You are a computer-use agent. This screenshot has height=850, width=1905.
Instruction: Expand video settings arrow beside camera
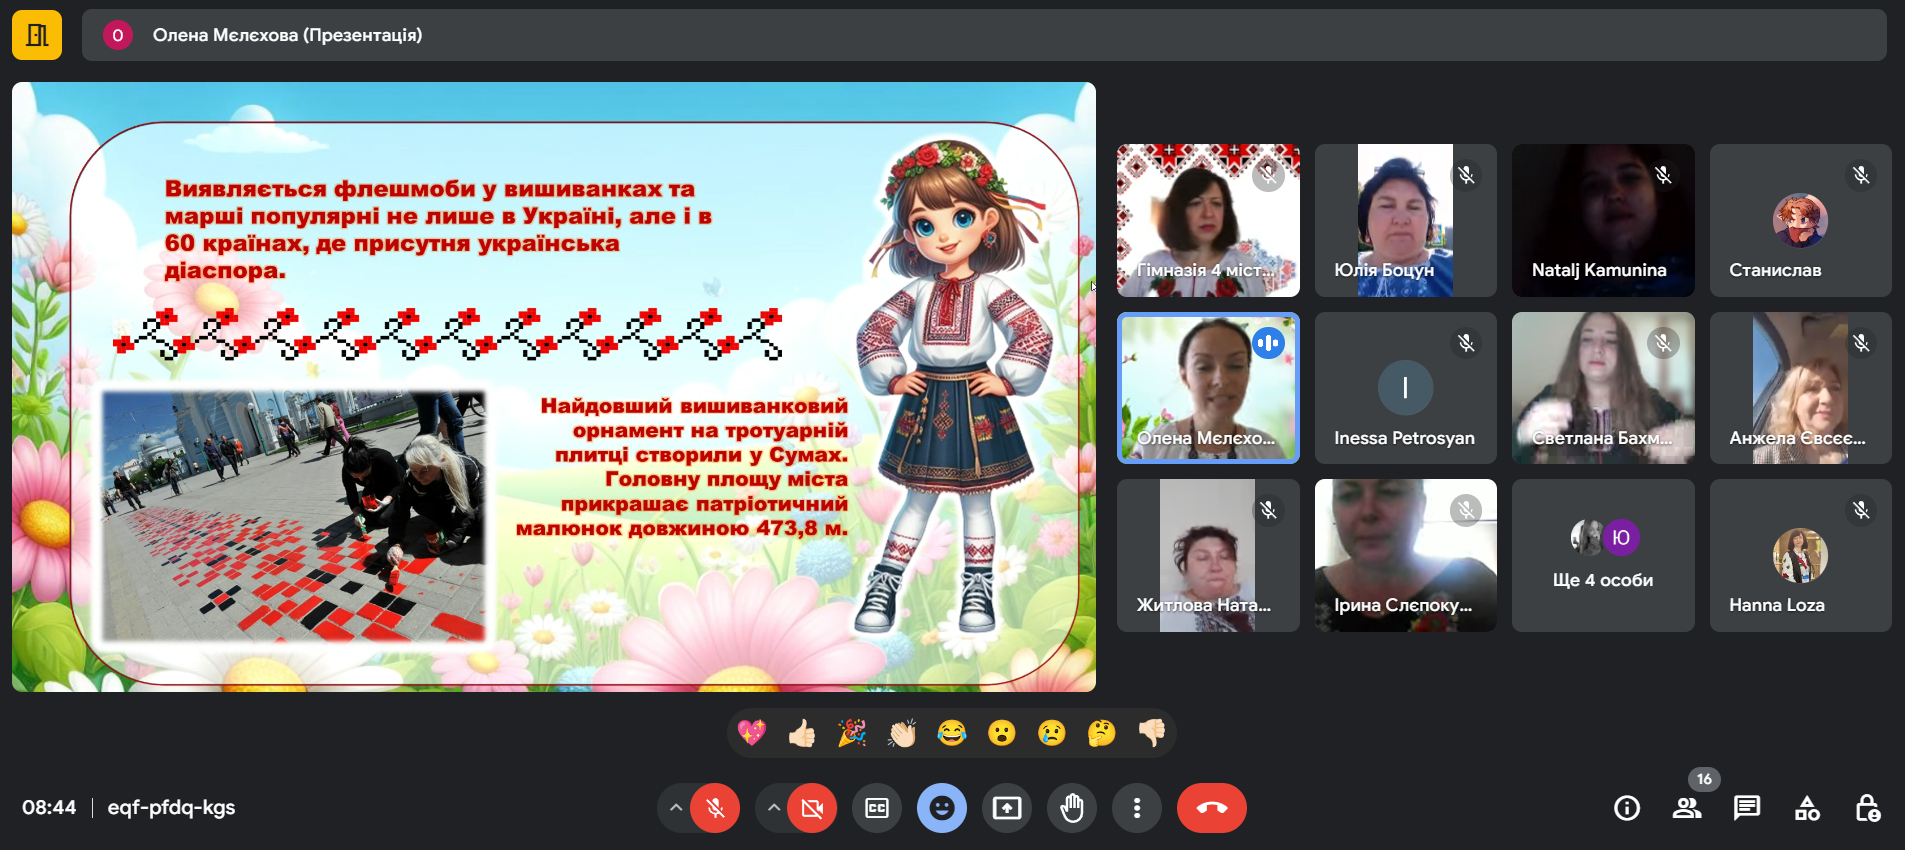click(x=774, y=808)
